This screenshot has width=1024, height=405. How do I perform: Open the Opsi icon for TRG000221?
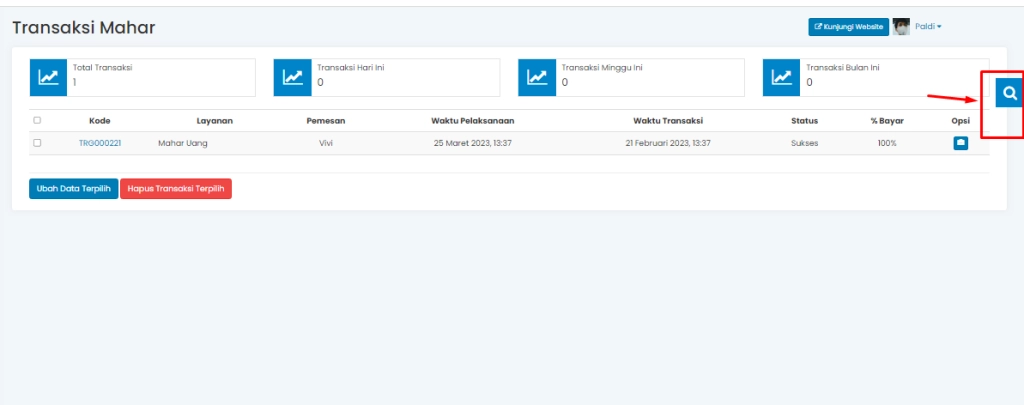960,143
